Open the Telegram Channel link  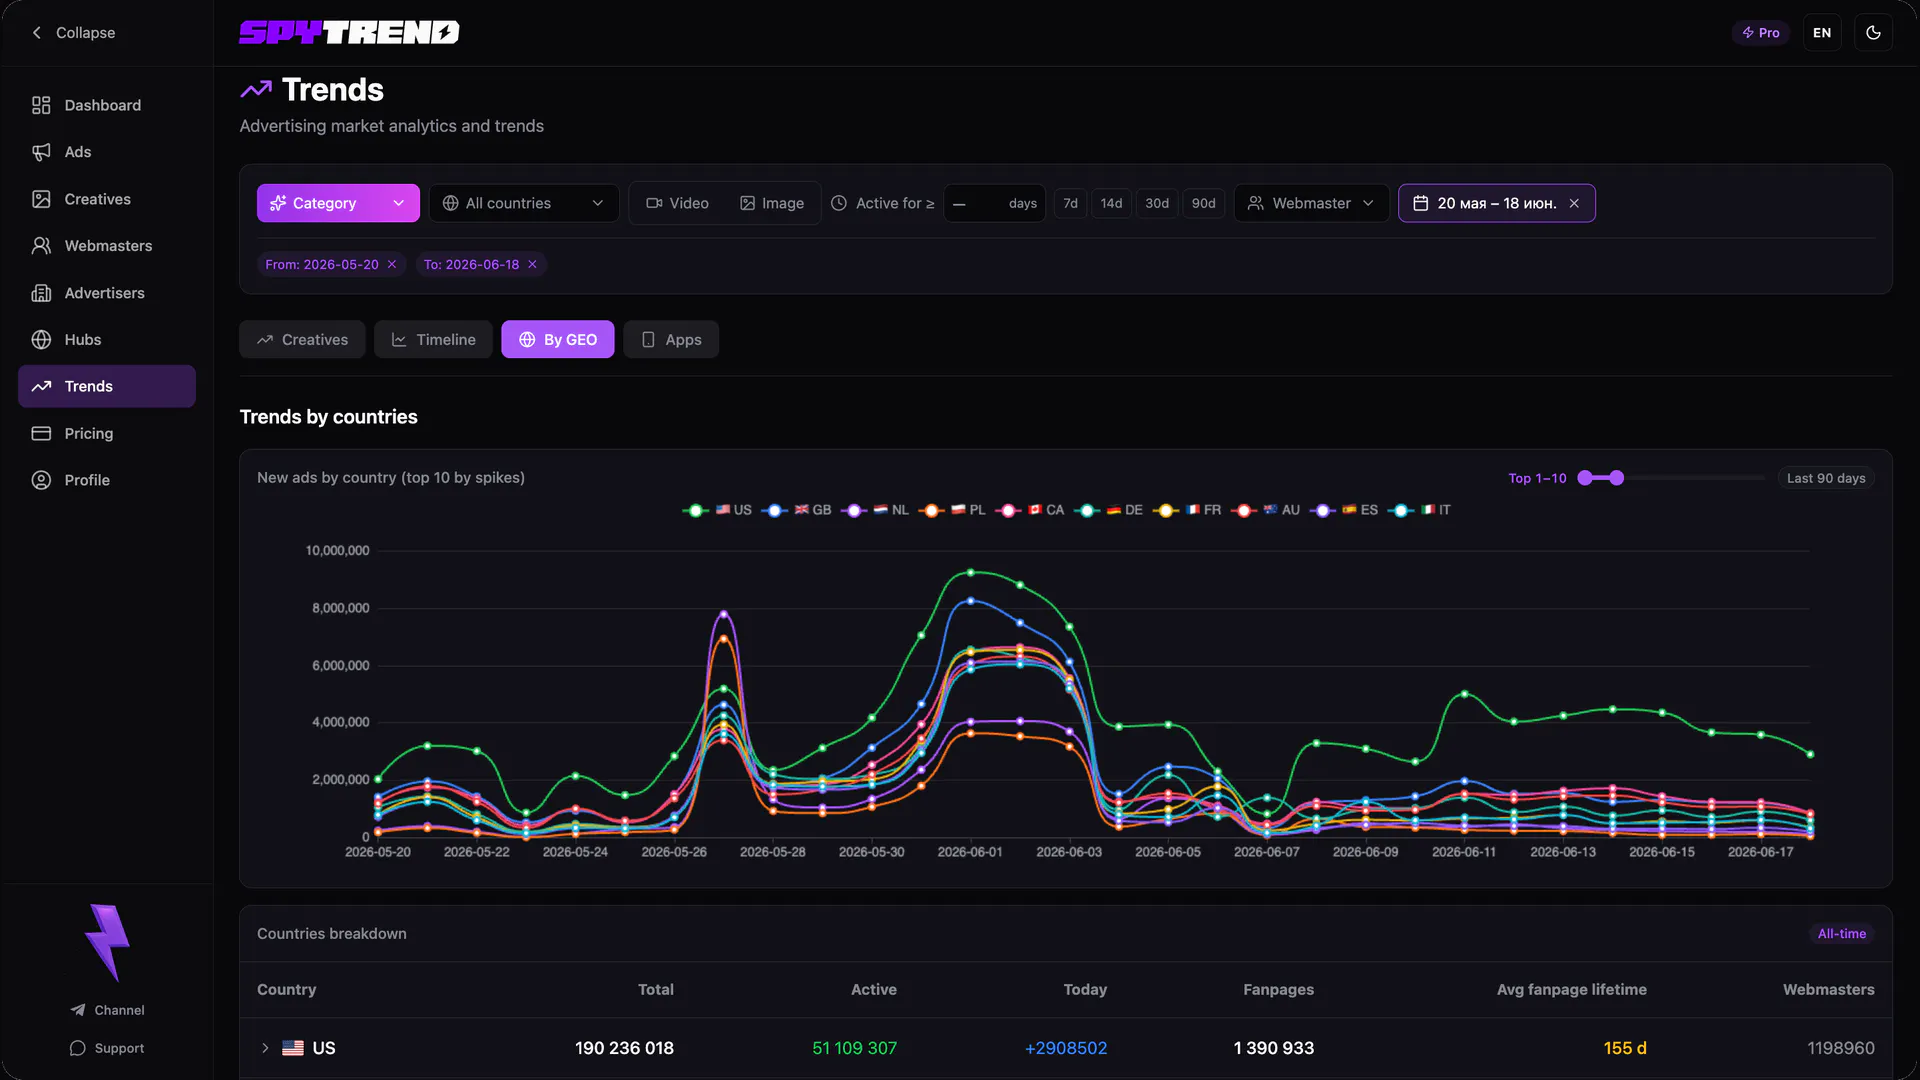coord(107,1011)
